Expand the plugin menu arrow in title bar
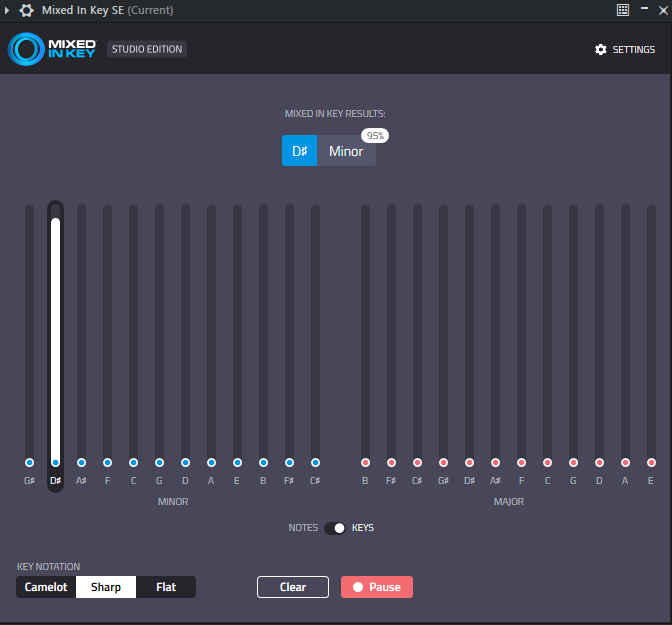 (7, 10)
